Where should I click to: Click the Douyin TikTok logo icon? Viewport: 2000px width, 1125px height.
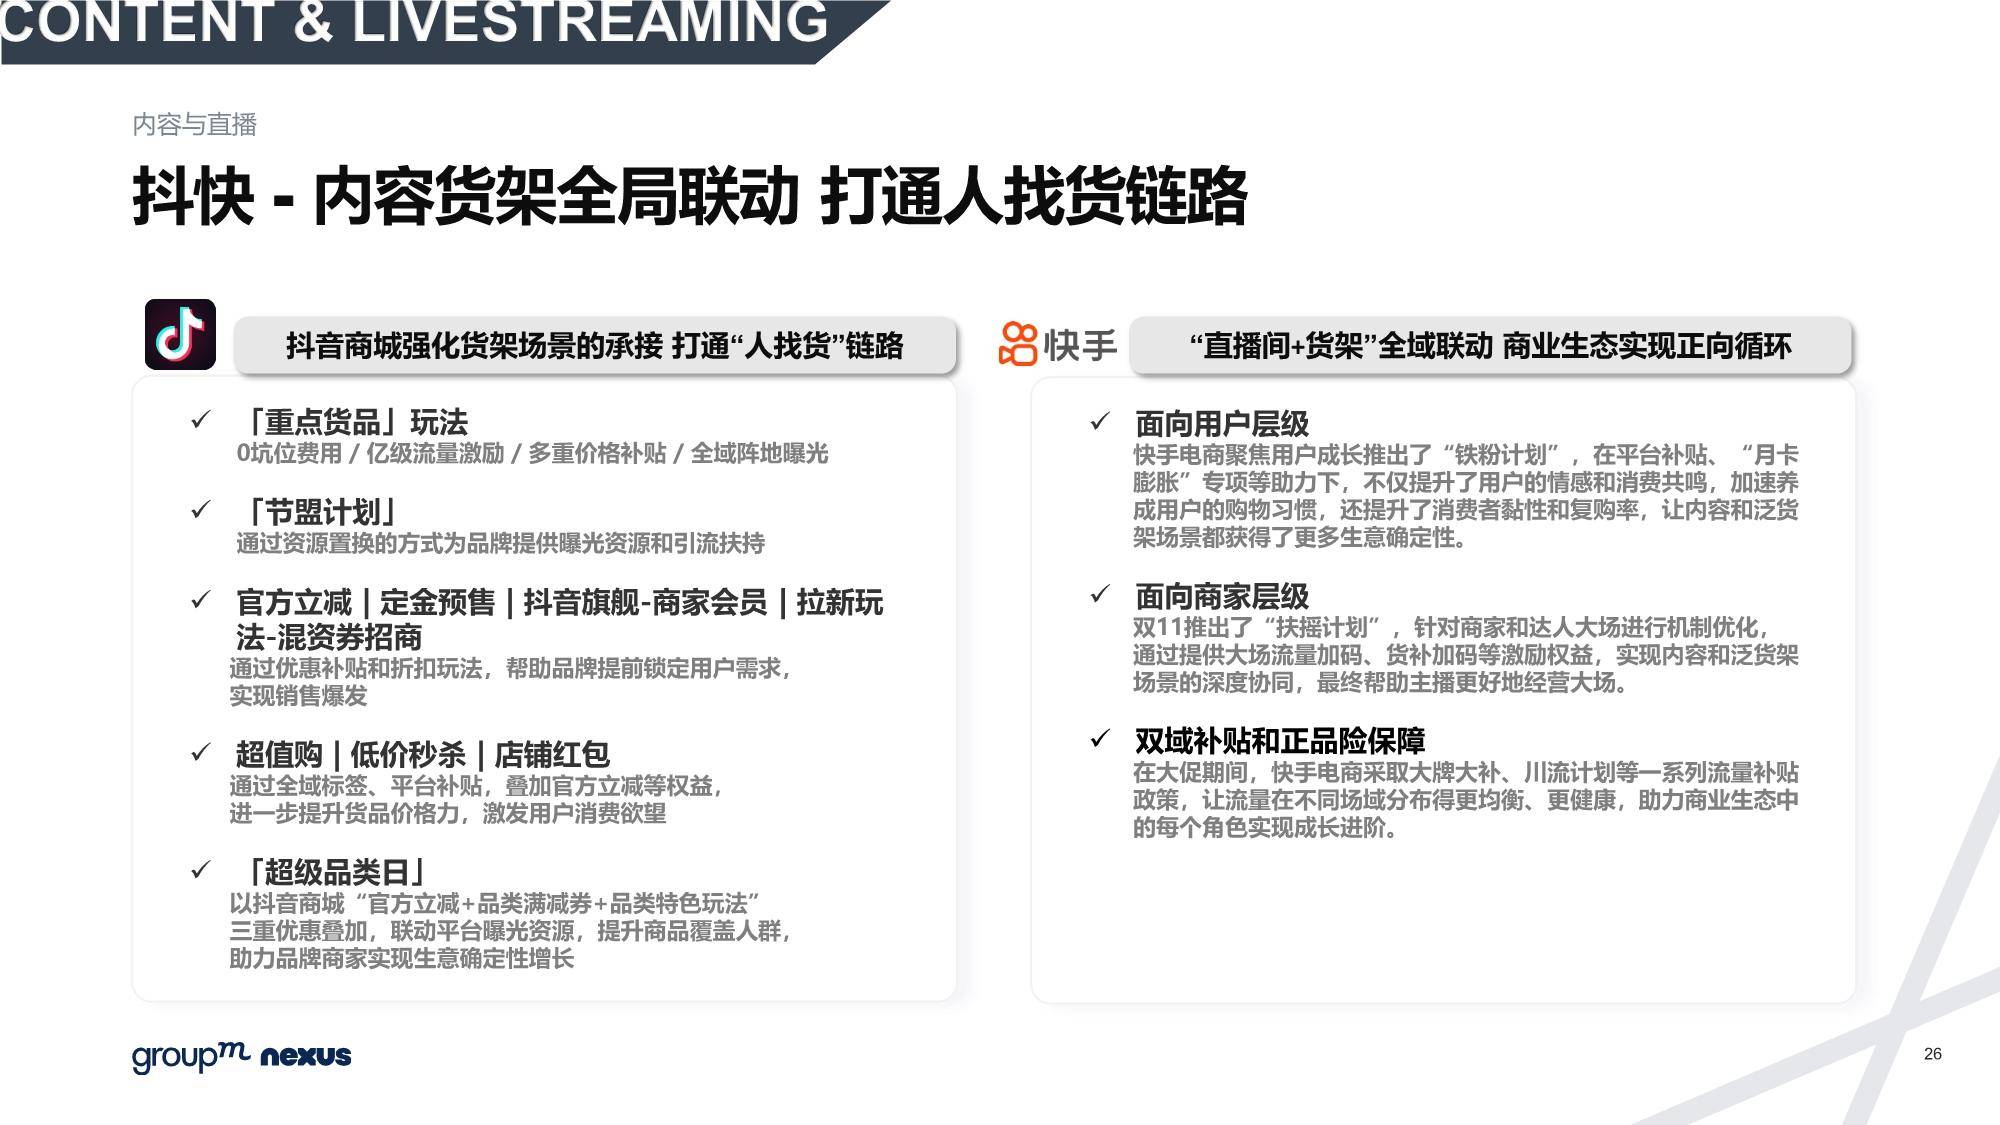pyautogui.click(x=180, y=335)
